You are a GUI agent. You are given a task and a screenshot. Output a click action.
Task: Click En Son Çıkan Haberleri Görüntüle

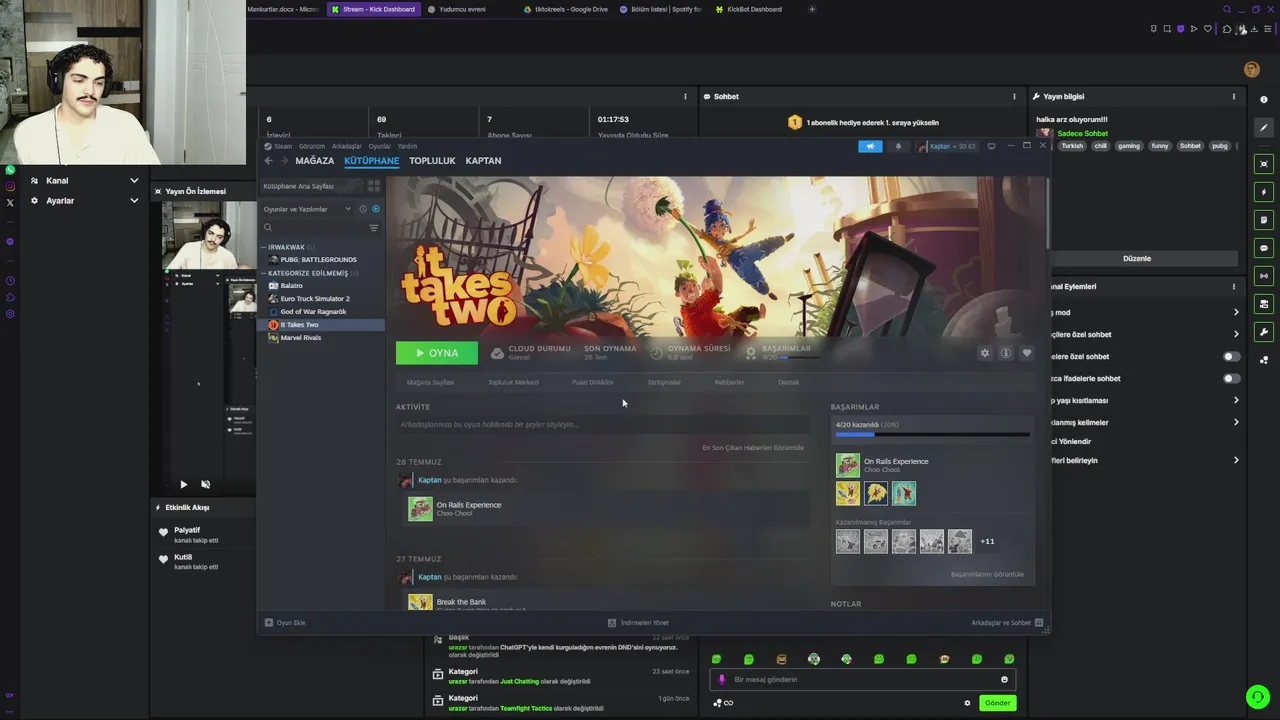point(753,448)
